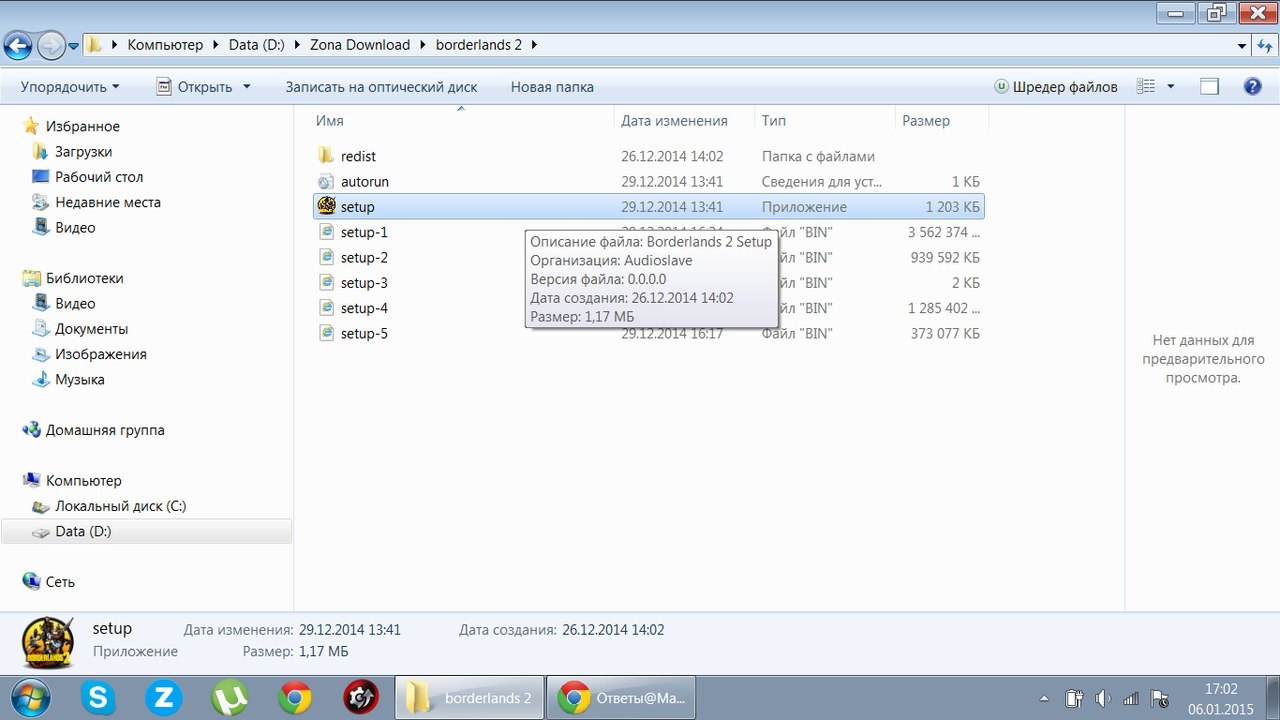1280x720 pixels.
Task: Open dropdown arrow next to Открыть
Action: 247,87
